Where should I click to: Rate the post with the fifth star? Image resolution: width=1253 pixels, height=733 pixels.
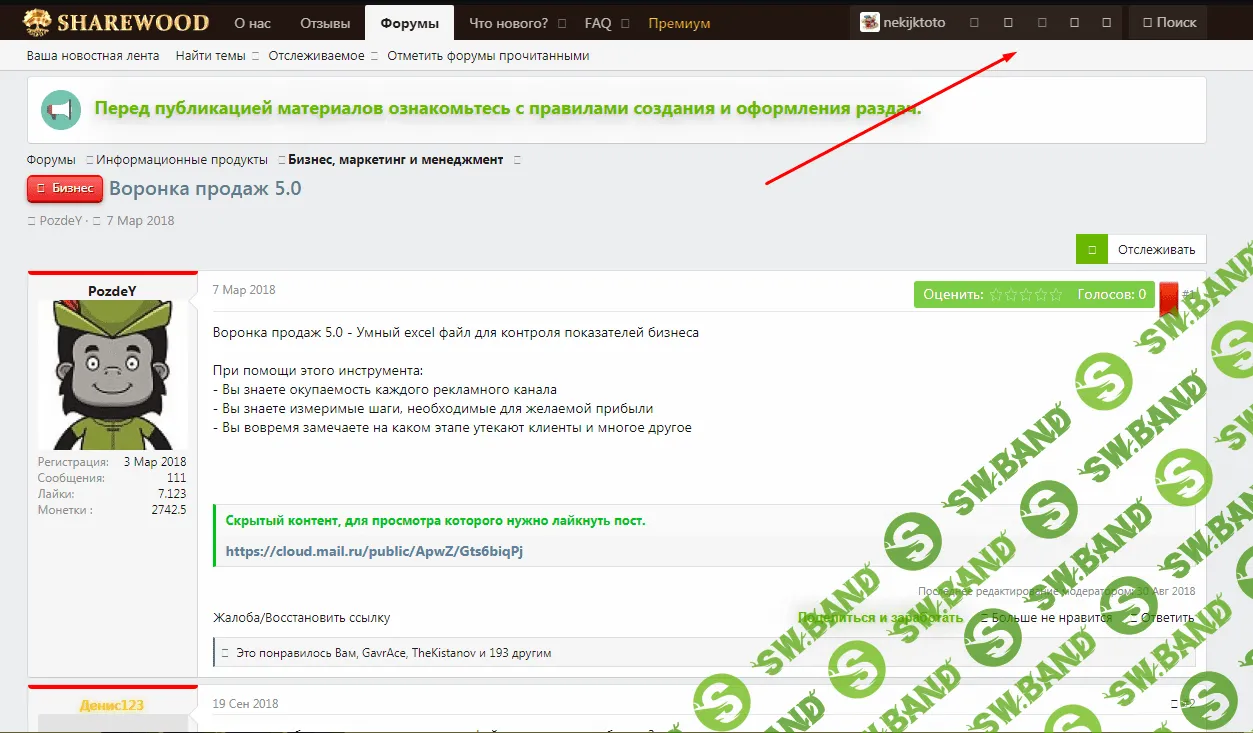1055,295
